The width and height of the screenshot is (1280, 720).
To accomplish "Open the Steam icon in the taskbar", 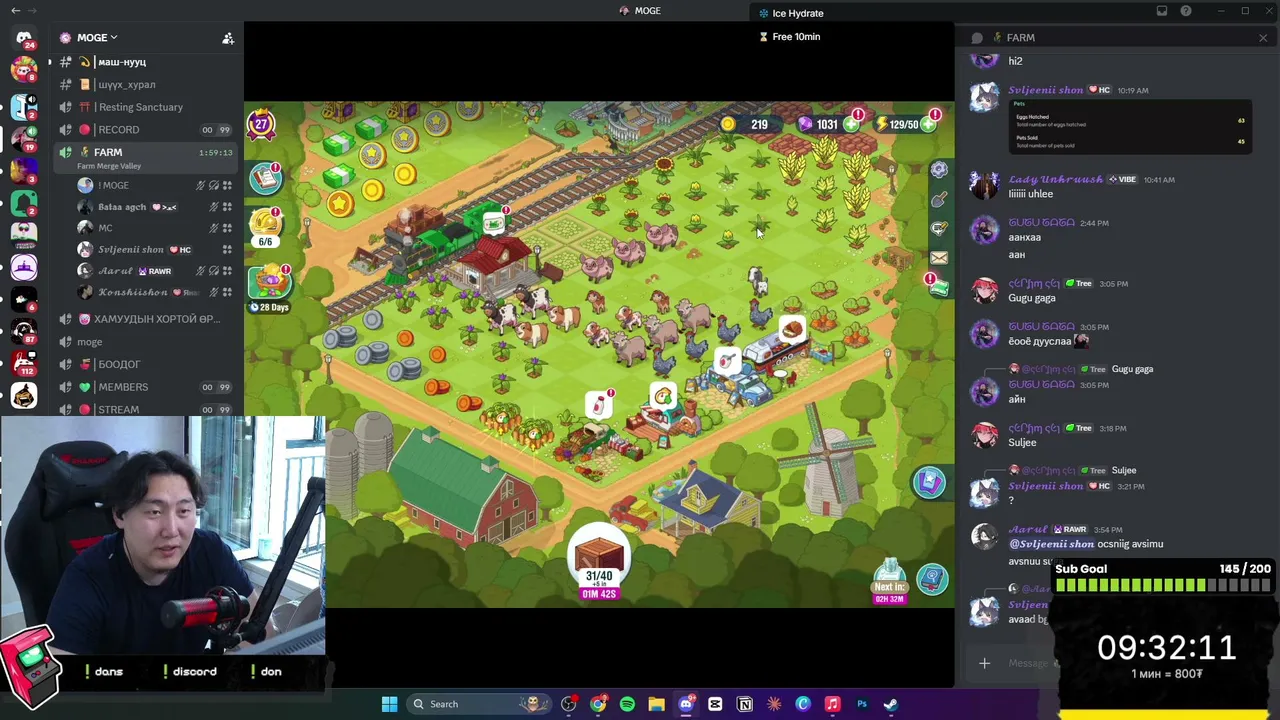I will [891, 704].
